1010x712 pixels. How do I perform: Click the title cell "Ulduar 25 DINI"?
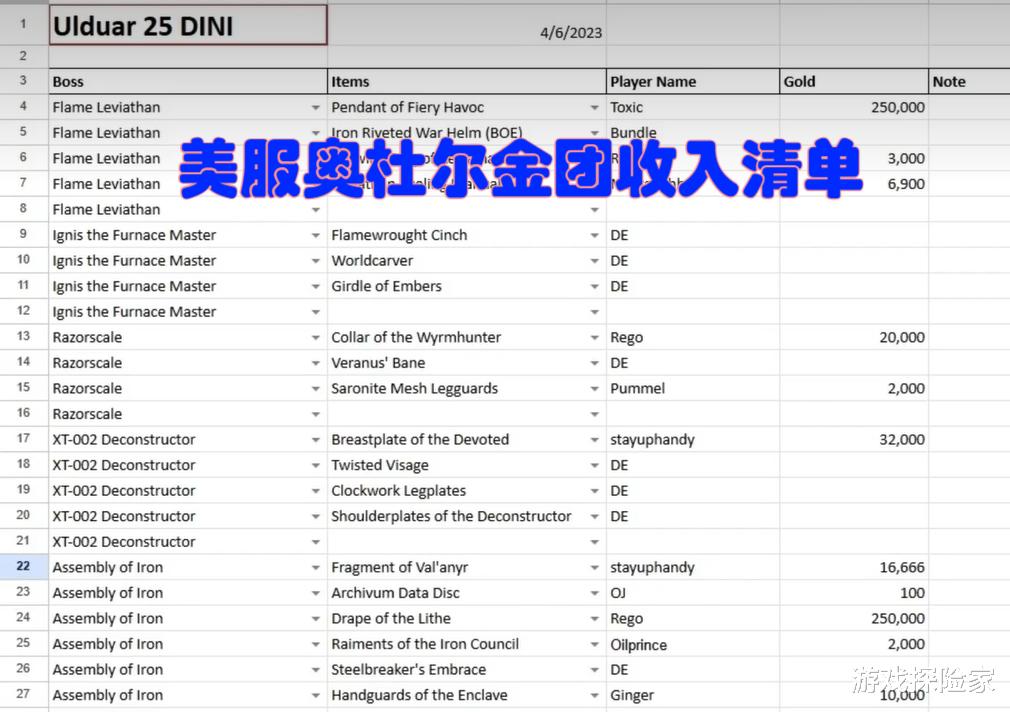click(x=188, y=25)
